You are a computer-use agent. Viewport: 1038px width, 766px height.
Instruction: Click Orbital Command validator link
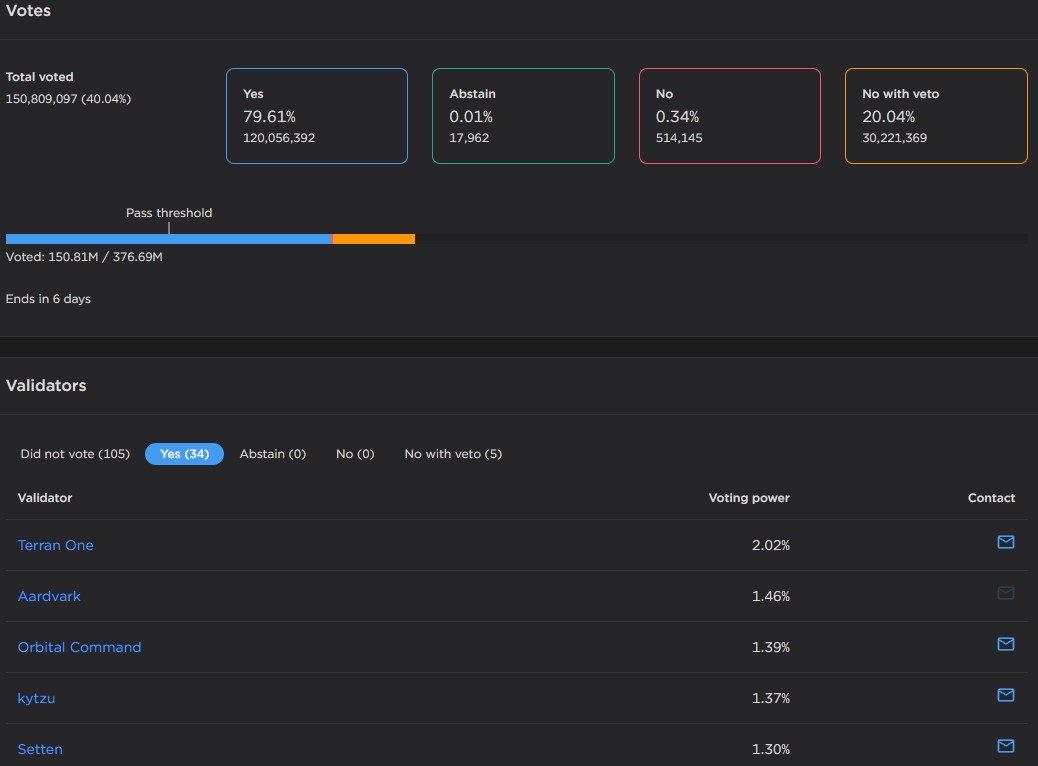(x=79, y=647)
